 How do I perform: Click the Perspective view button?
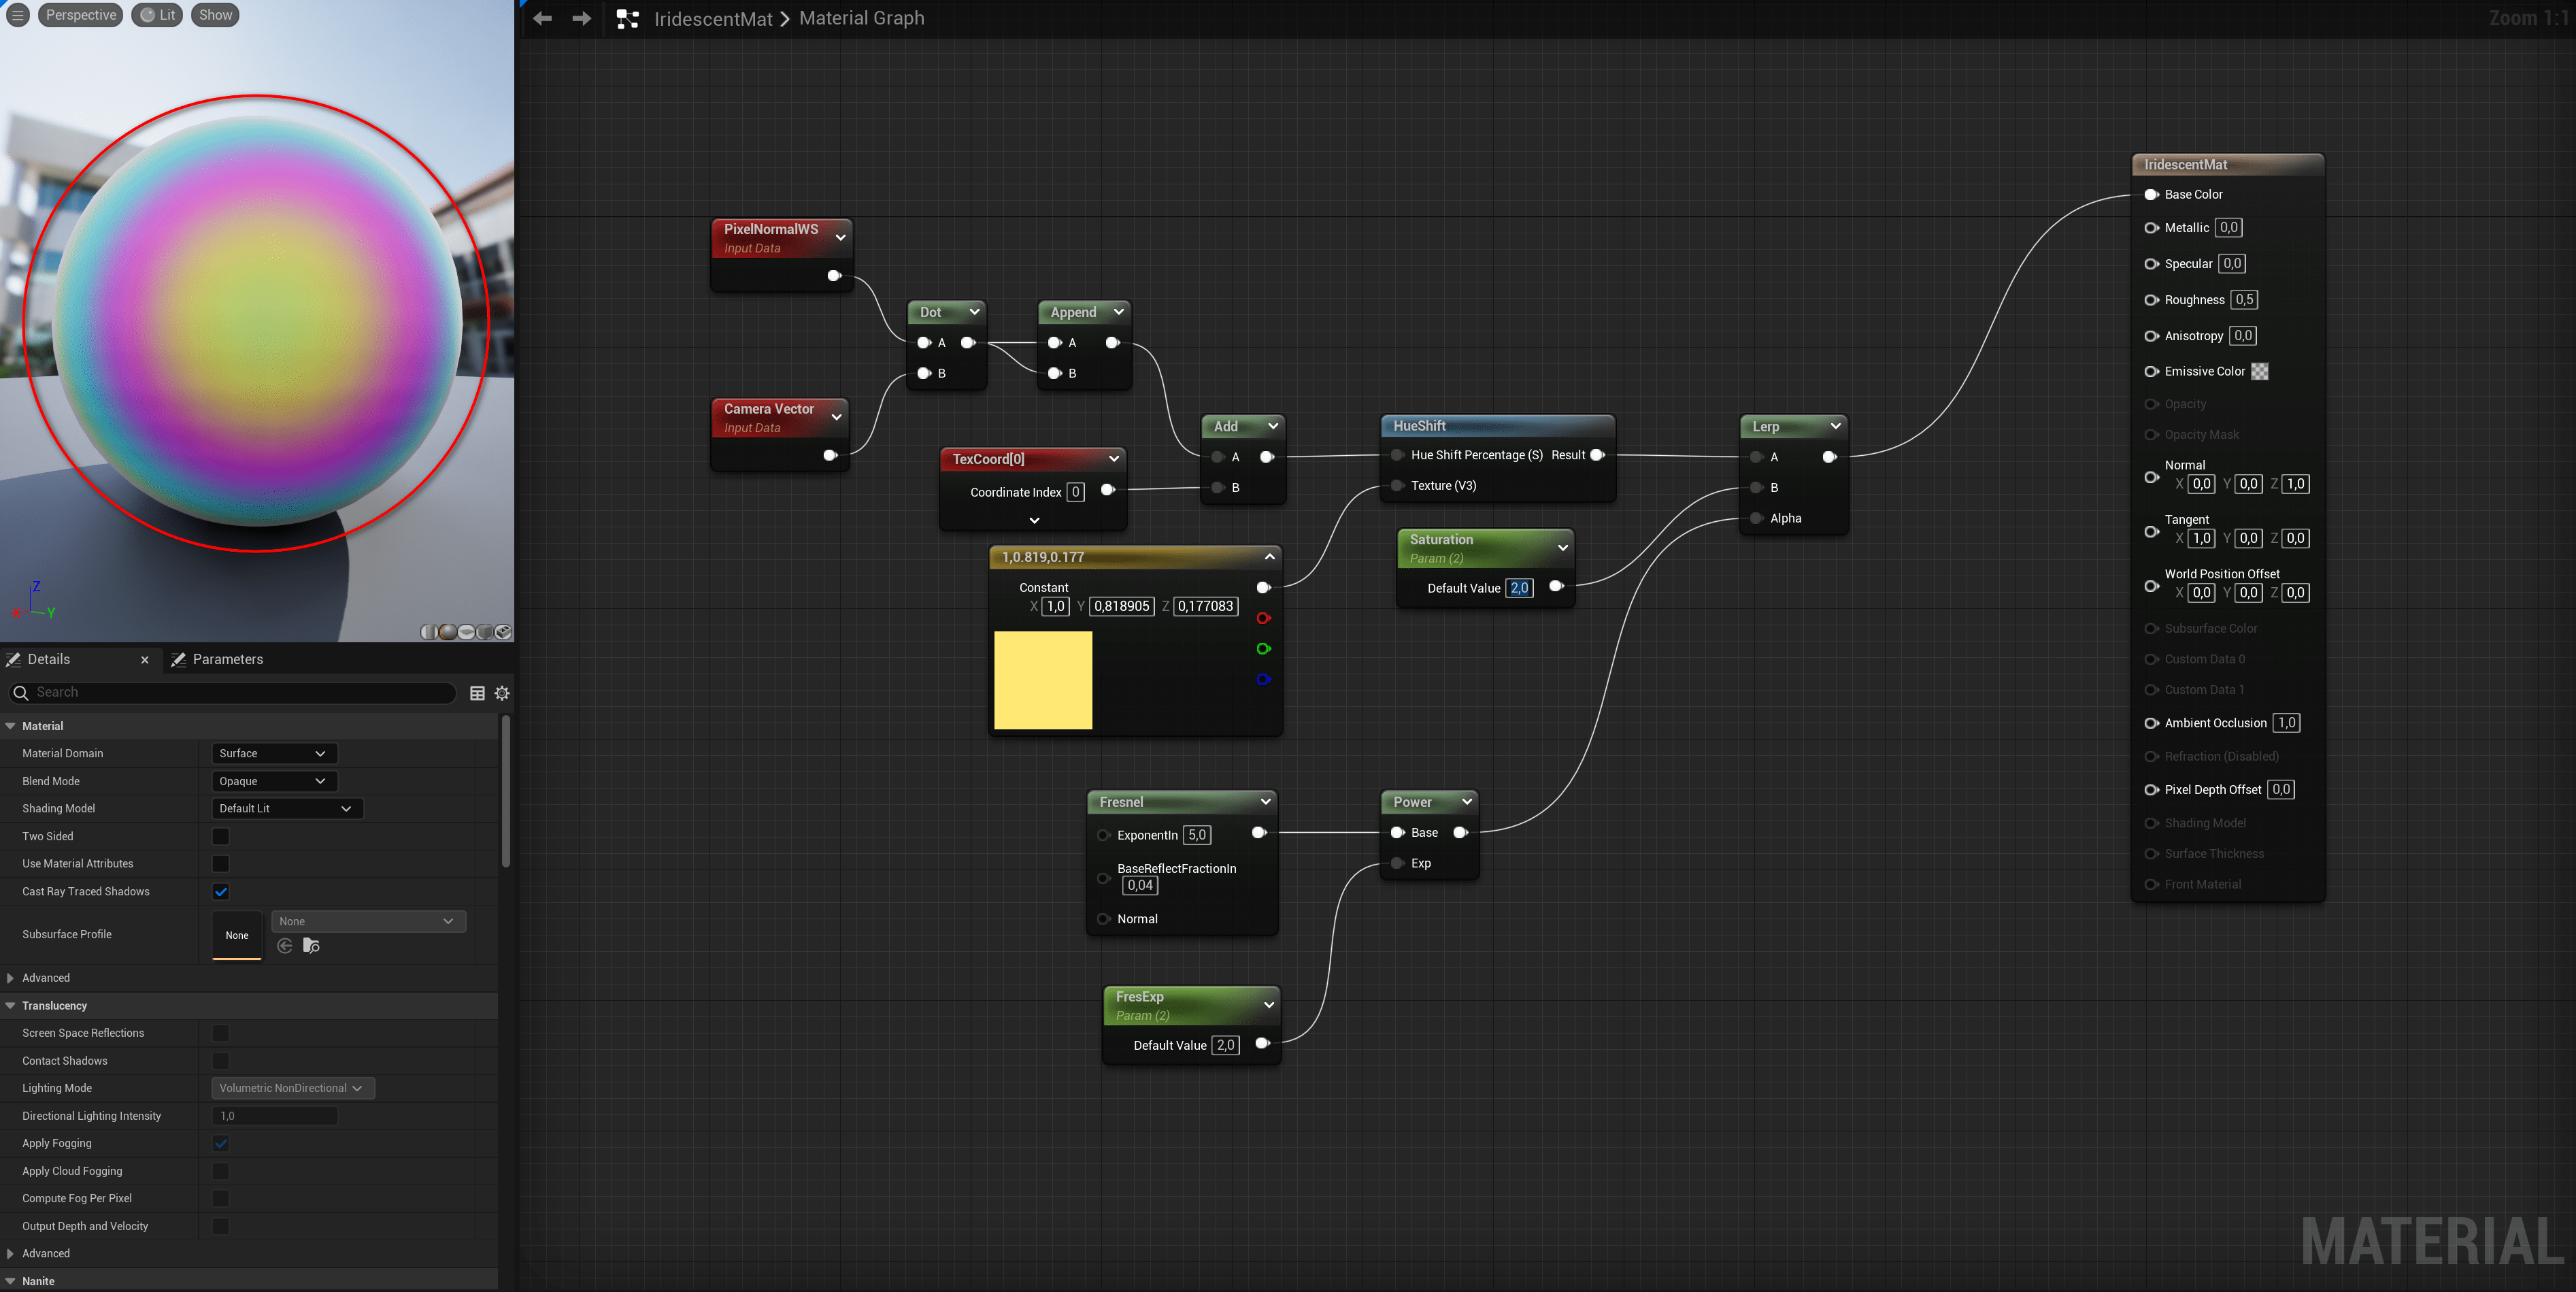point(80,15)
